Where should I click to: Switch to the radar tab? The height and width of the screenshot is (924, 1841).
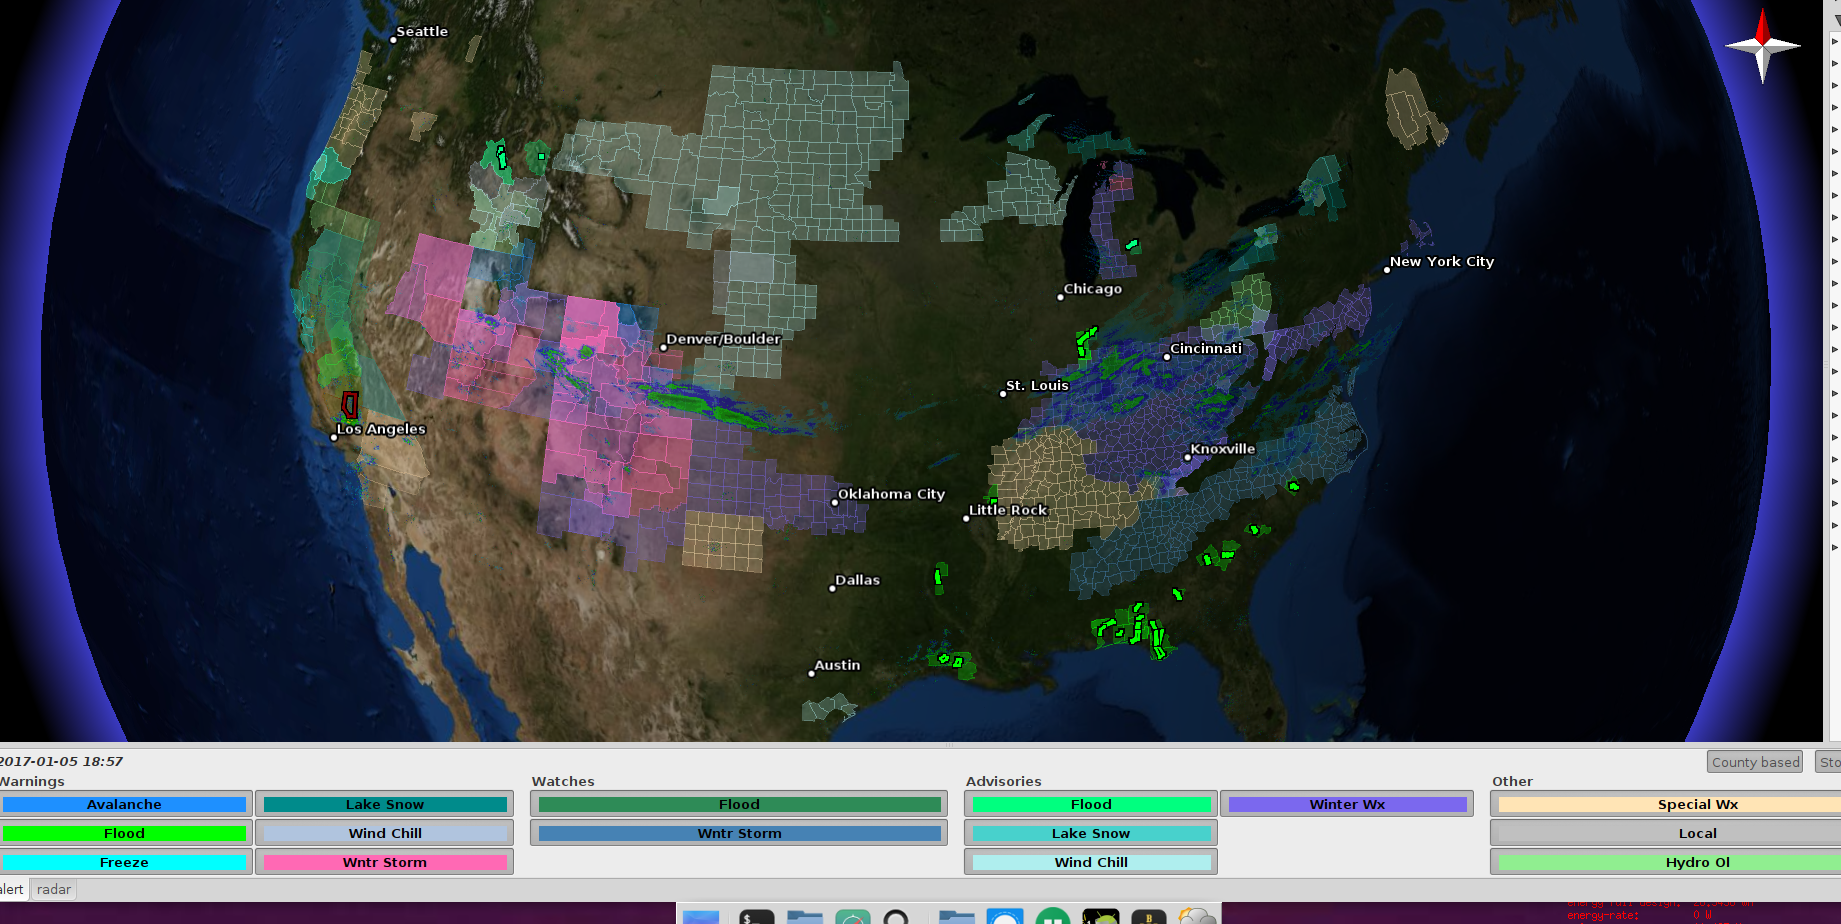click(x=54, y=889)
